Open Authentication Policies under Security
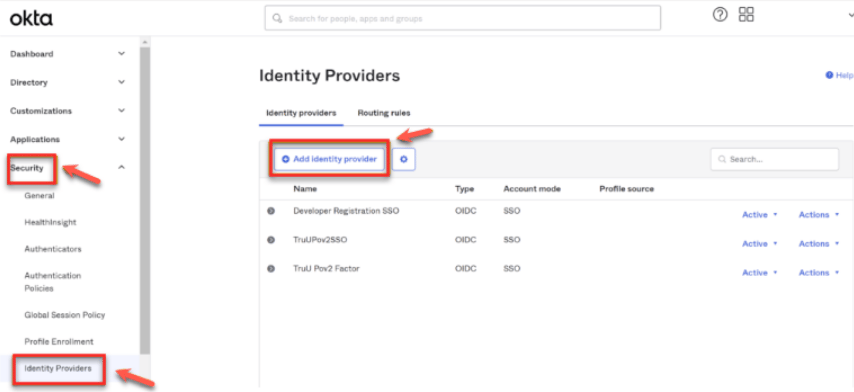 click(x=53, y=282)
